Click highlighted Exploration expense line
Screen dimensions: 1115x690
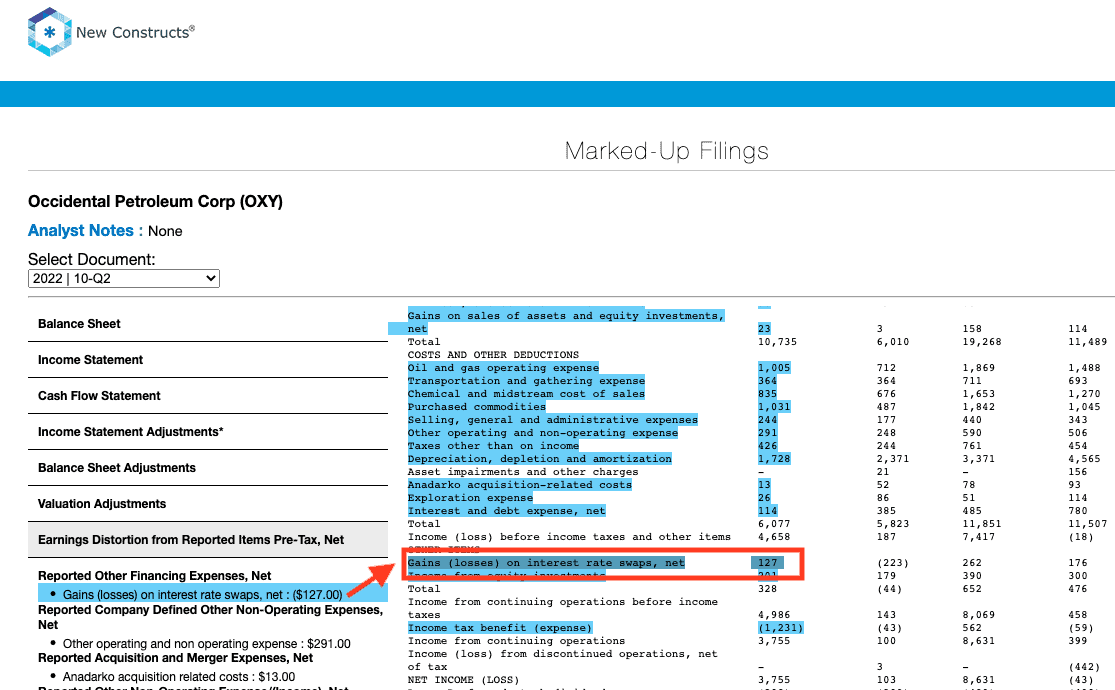coord(470,498)
